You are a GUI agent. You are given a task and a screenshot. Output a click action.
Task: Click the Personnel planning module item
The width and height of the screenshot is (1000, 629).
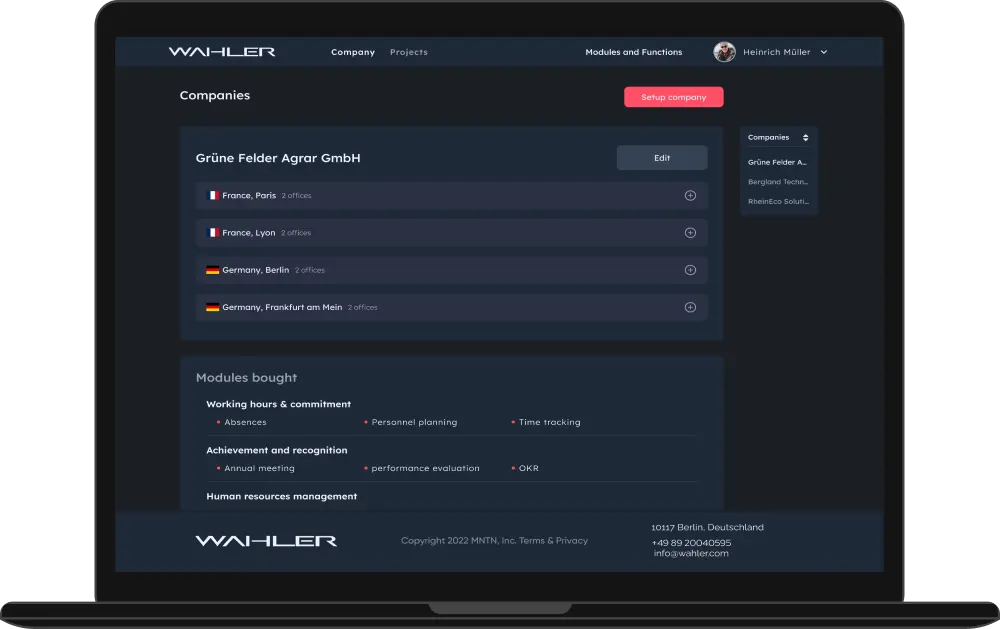pyautogui.click(x=413, y=422)
